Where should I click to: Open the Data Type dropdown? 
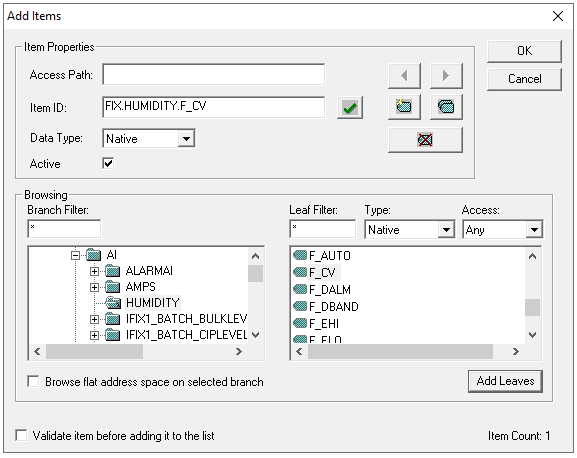[x=186, y=139]
